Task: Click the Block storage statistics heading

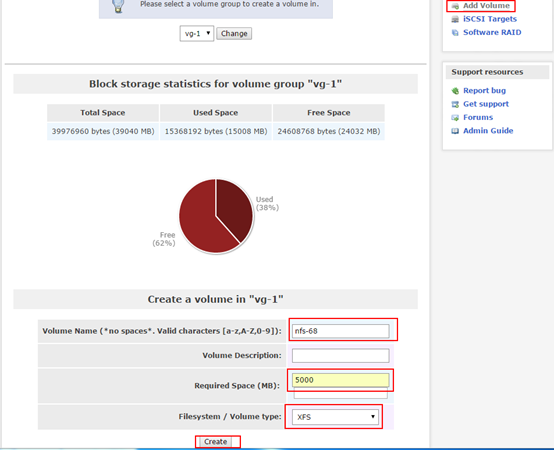Action: (x=216, y=84)
